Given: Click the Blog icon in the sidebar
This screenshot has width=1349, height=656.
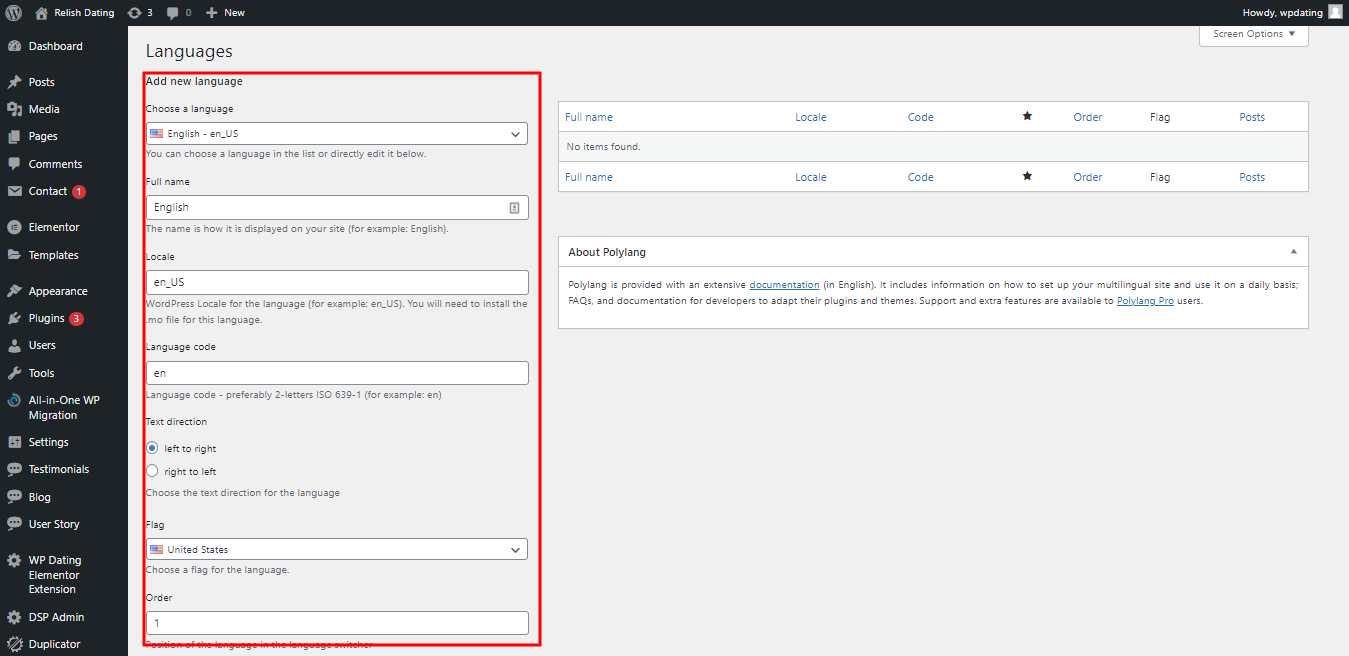Looking at the screenshot, I should tap(14, 497).
